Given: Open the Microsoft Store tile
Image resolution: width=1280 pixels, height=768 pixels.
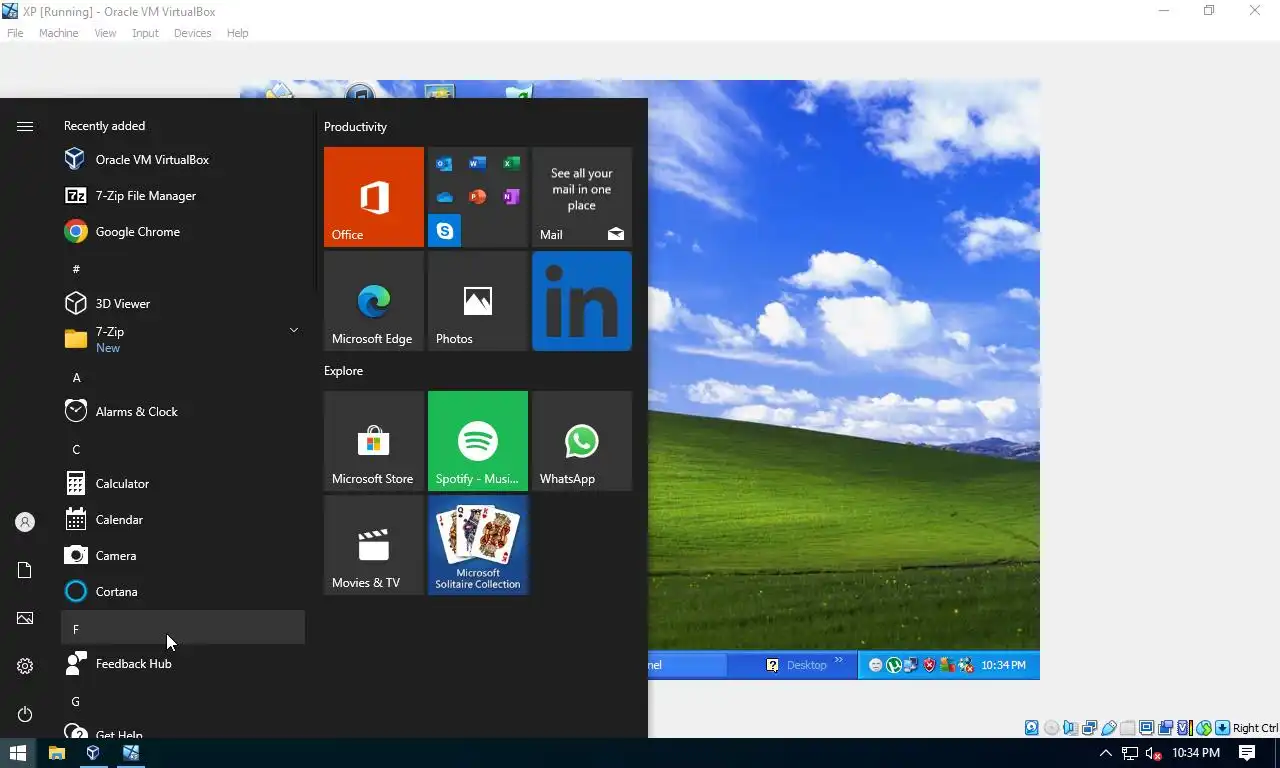Looking at the screenshot, I should (374, 441).
